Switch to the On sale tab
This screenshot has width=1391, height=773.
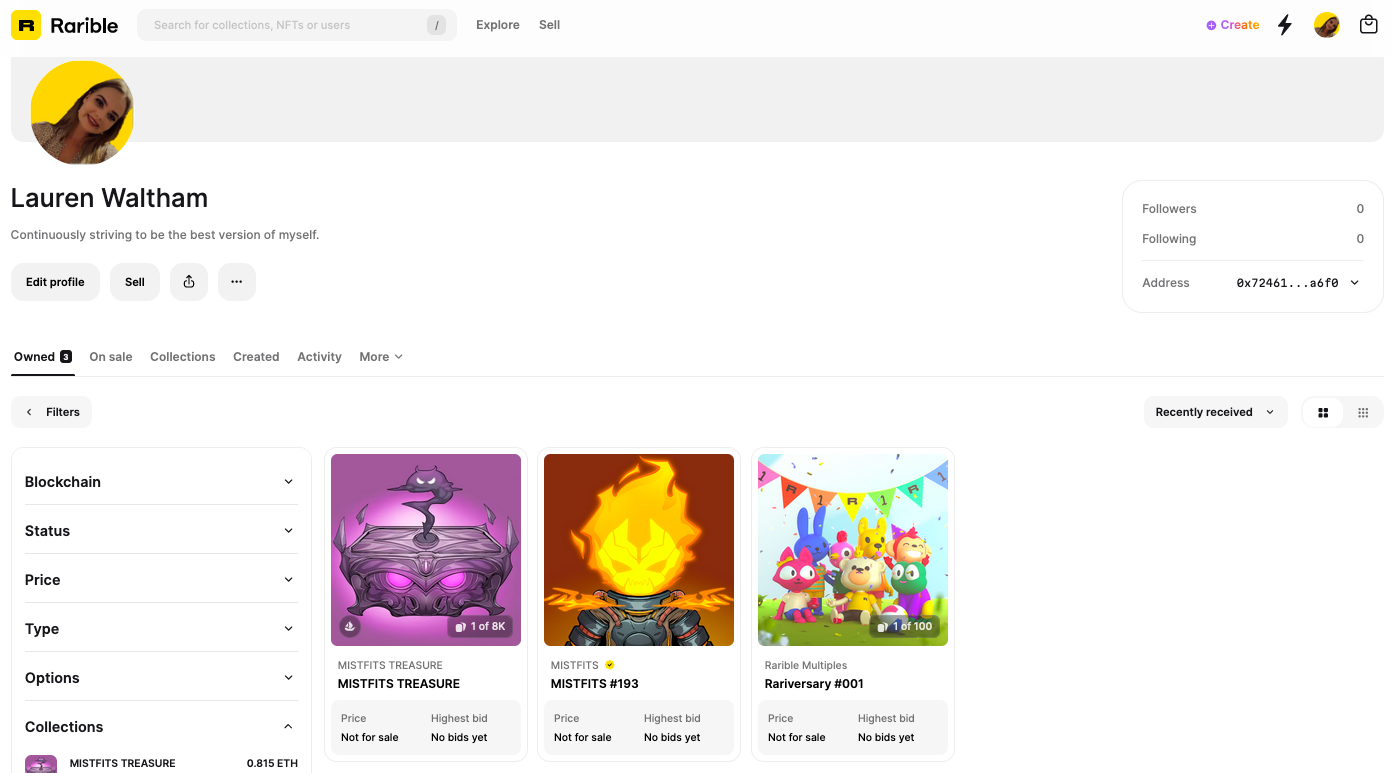point(110,356)
